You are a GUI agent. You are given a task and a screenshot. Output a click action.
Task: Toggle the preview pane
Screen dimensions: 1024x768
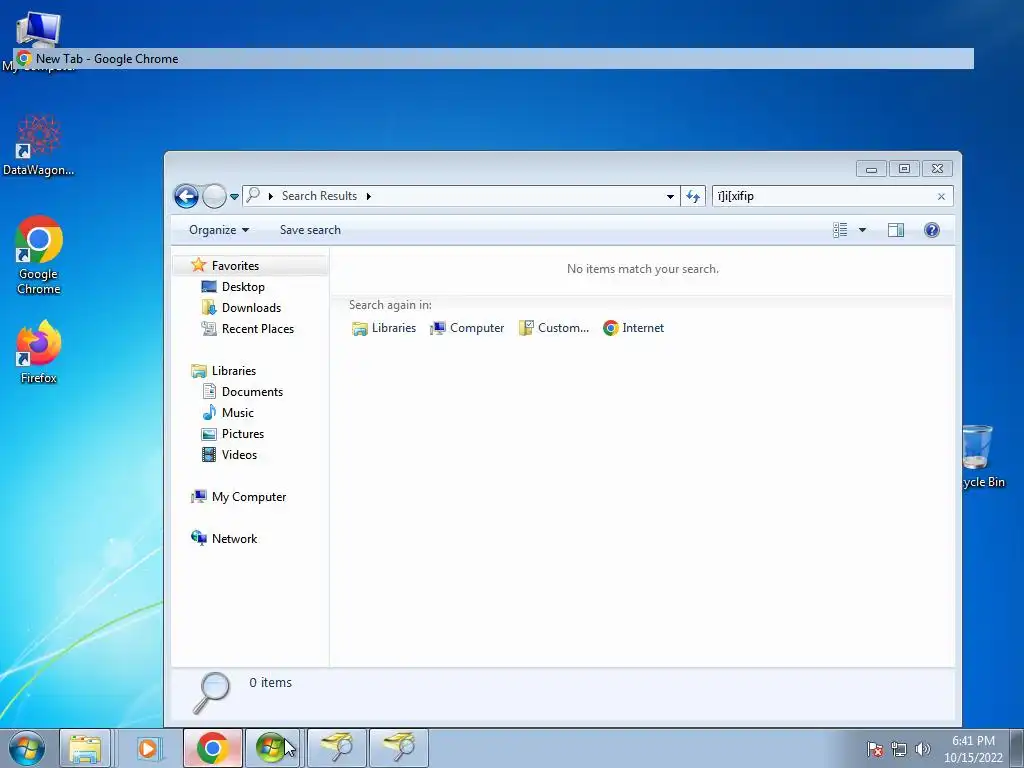tap(896, 230)
